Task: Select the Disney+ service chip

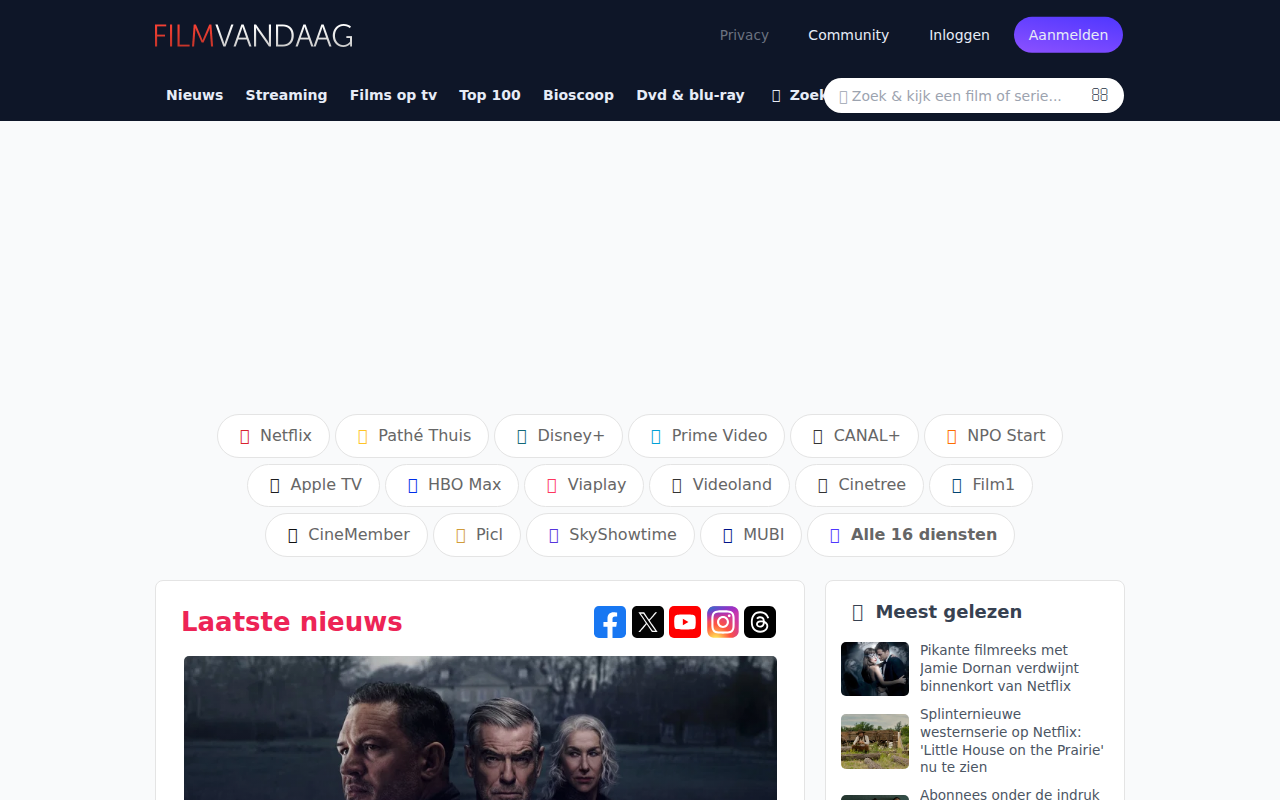Action: (x=558, y=436)
